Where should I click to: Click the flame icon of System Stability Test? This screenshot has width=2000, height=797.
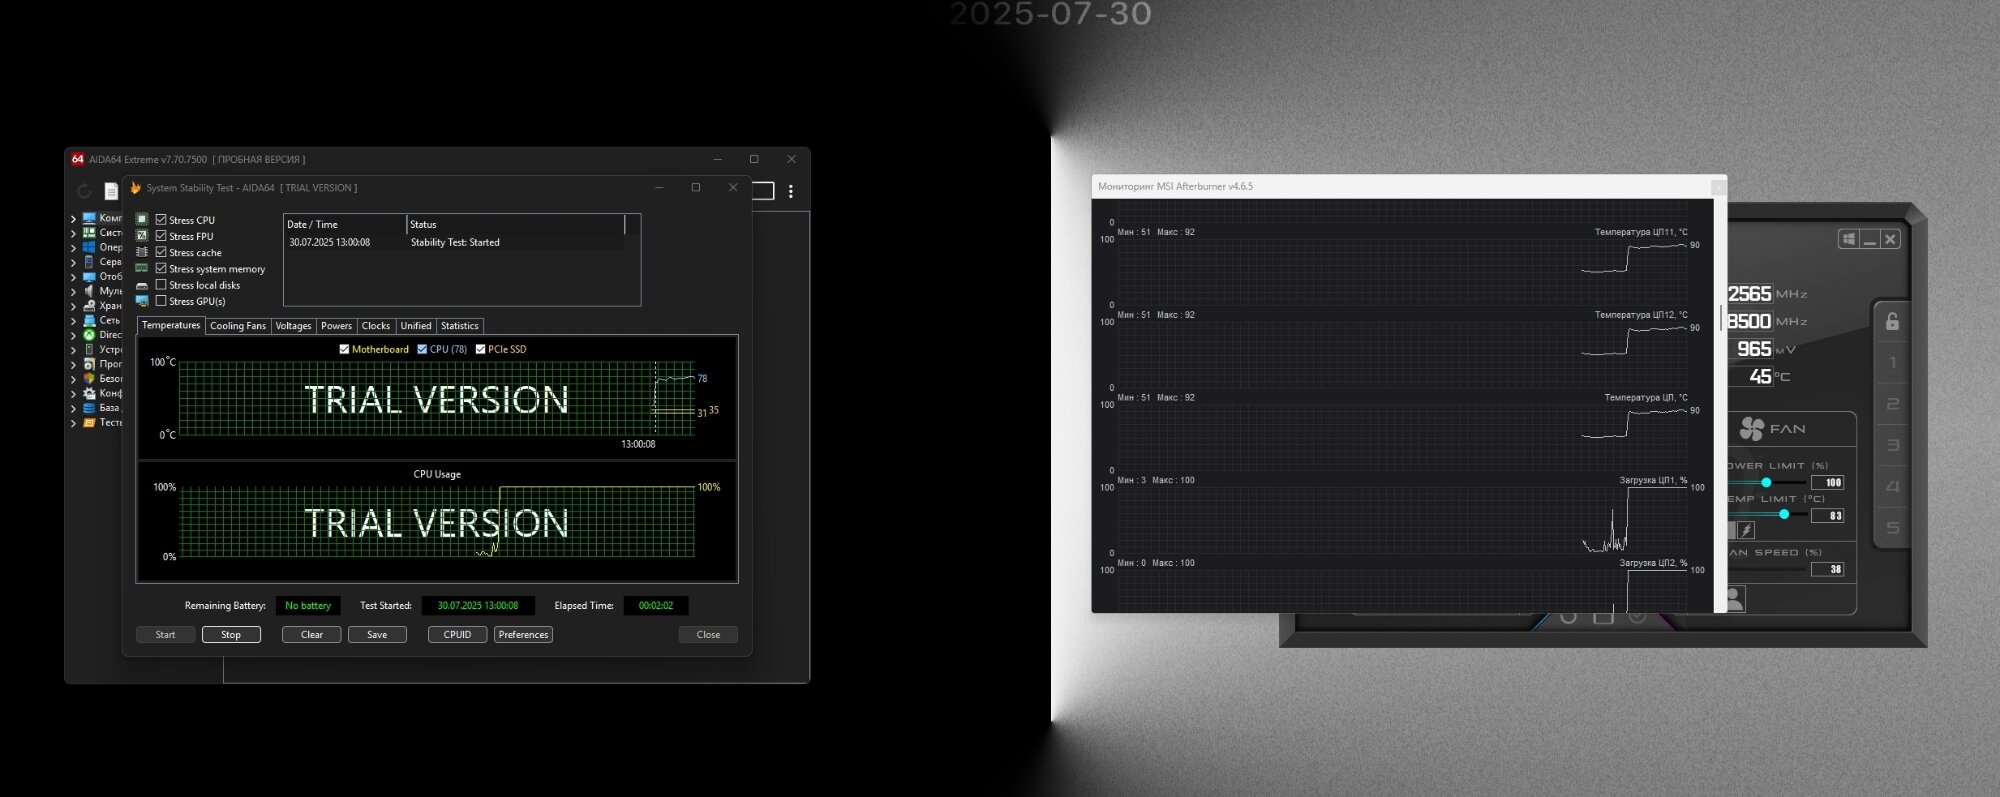(x=135, y=187)
